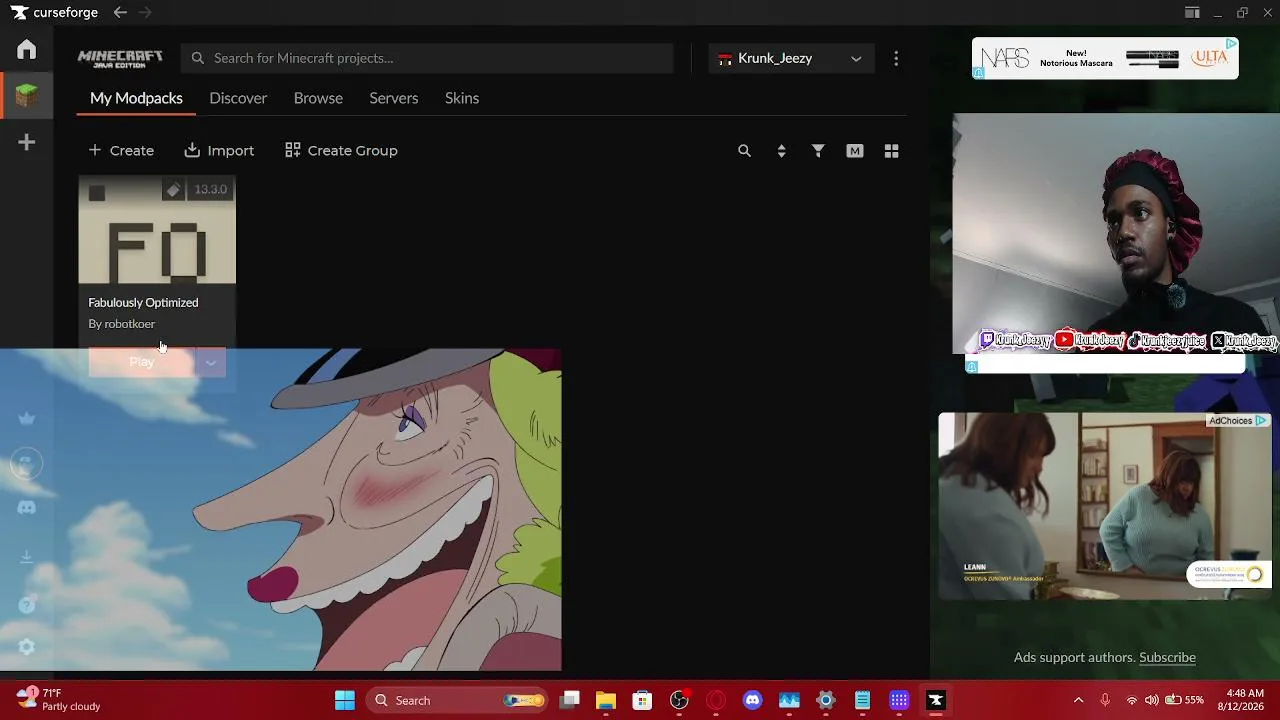
Task: Open the Fabulously Optimized modpack thumbnail
Action: tap(157, 231)
